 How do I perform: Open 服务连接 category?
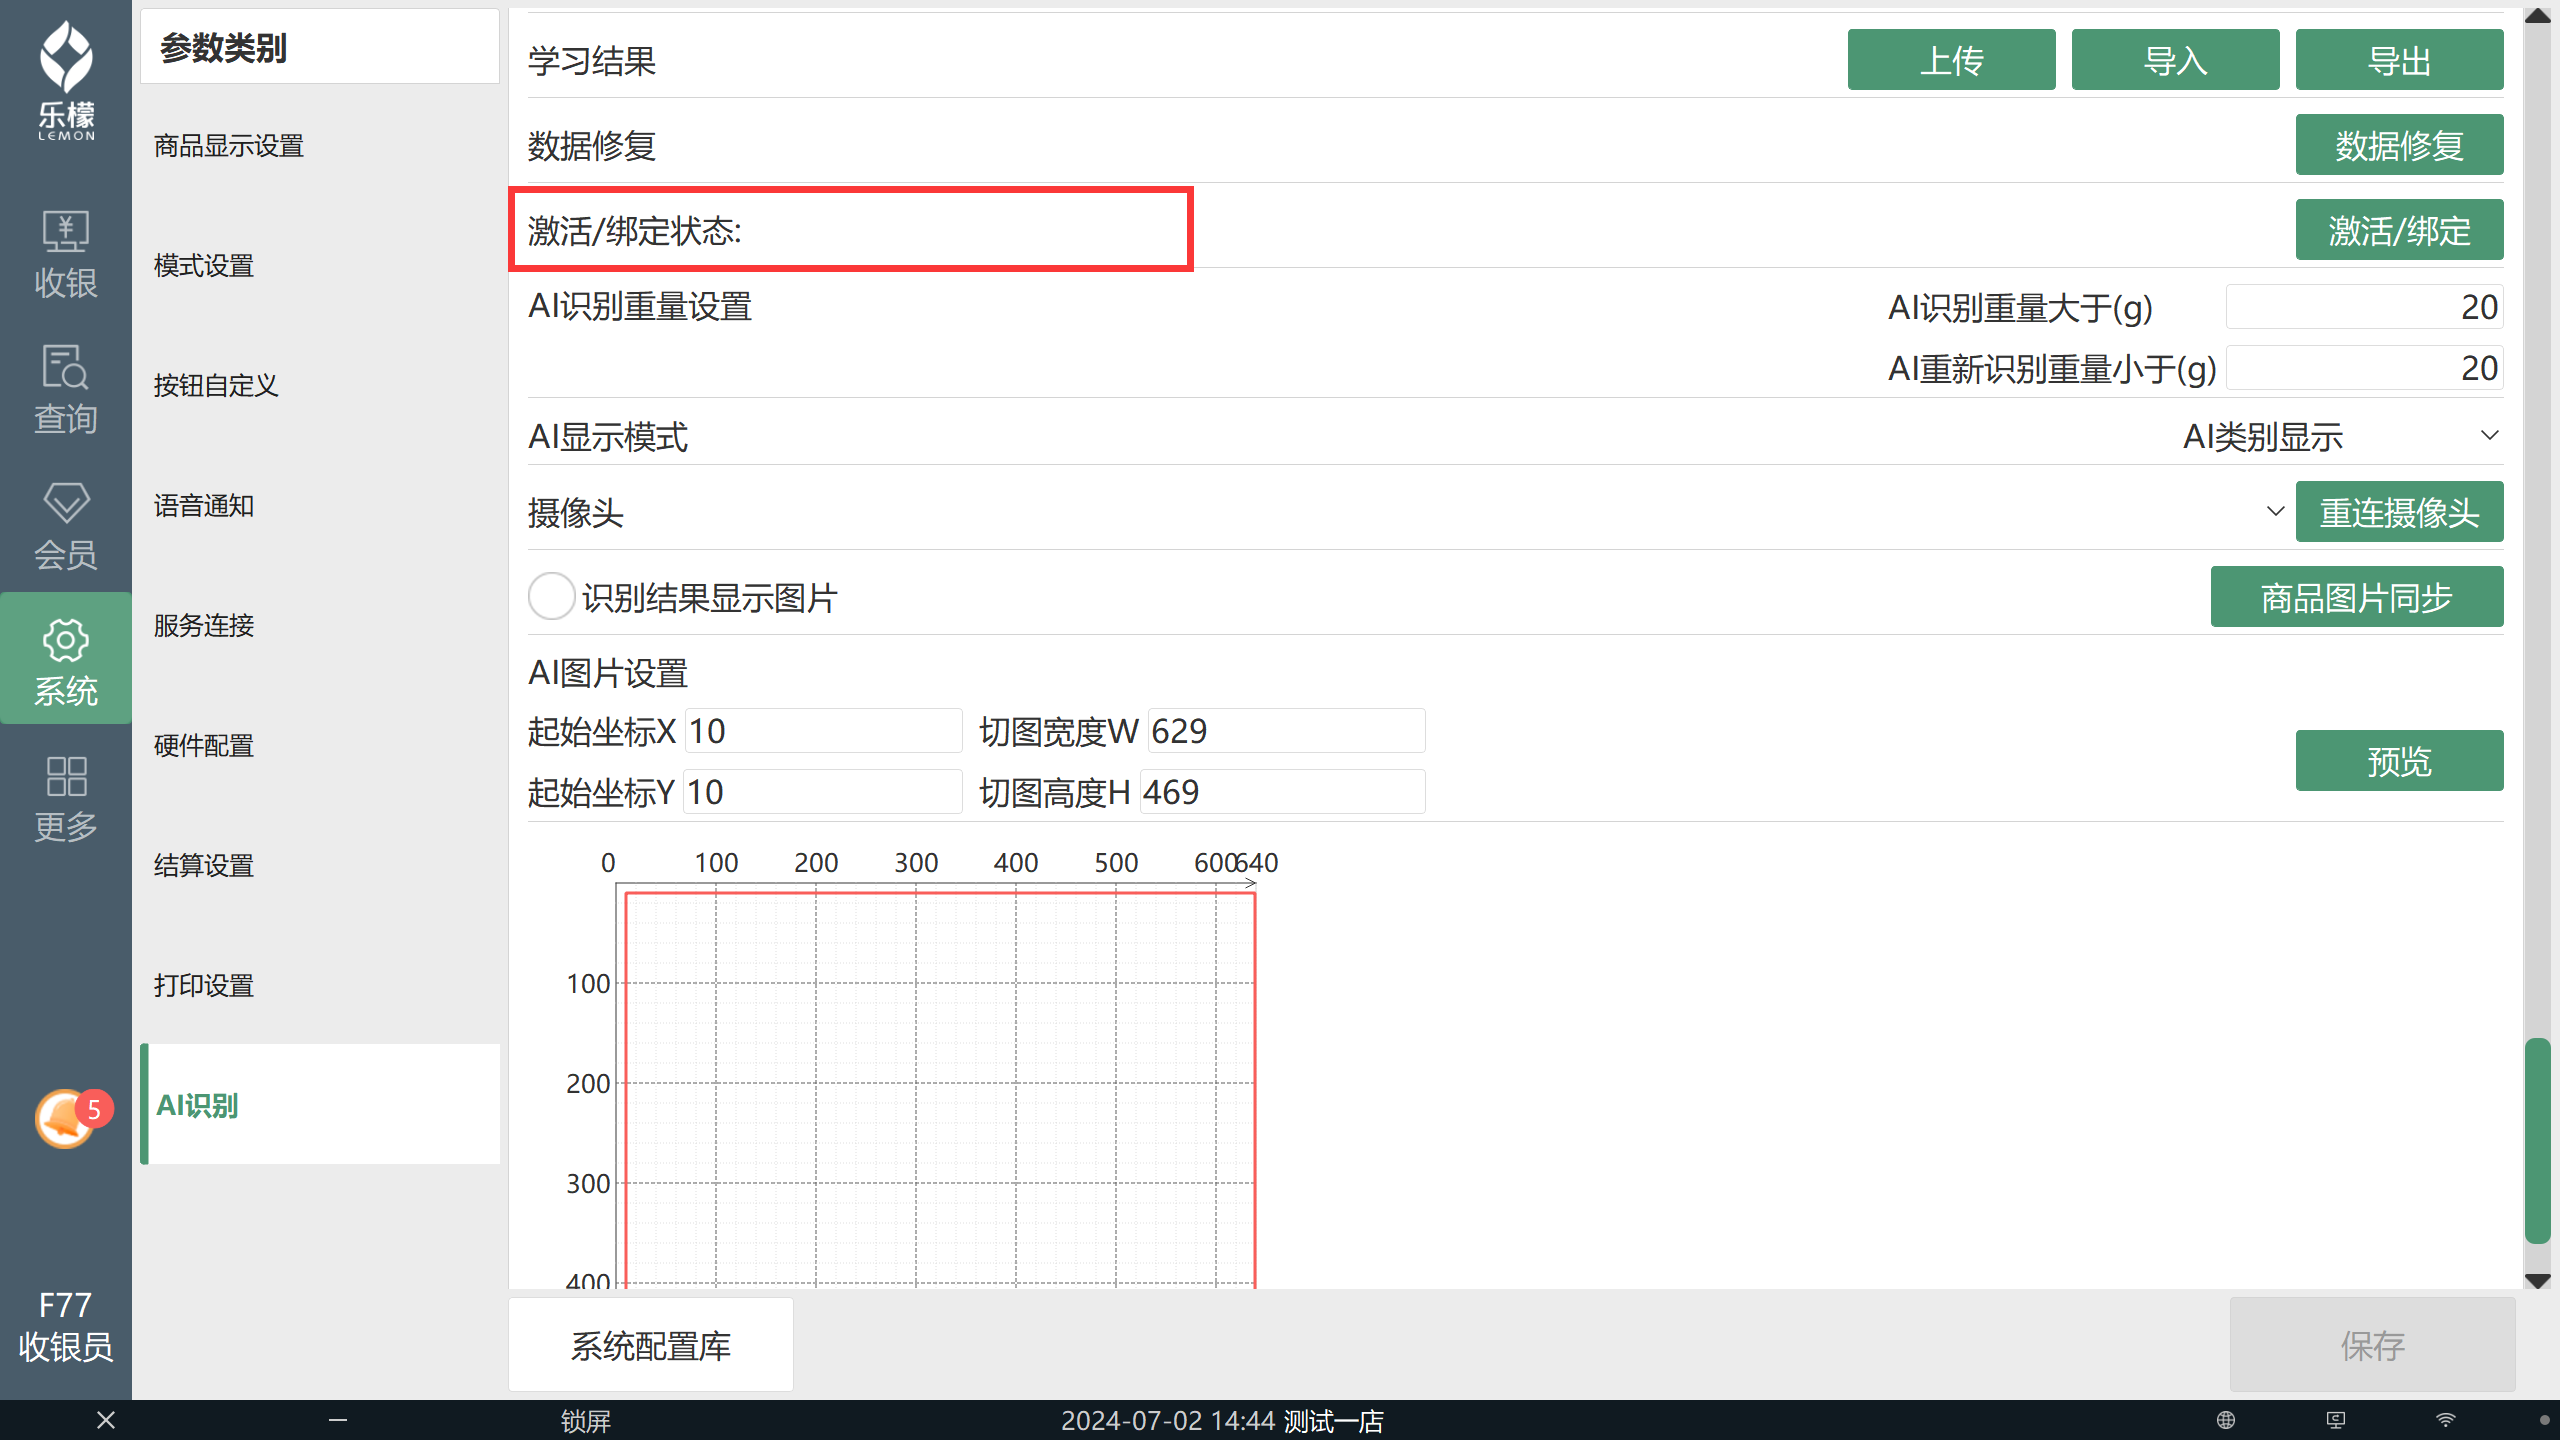click(x=320, y=626)
